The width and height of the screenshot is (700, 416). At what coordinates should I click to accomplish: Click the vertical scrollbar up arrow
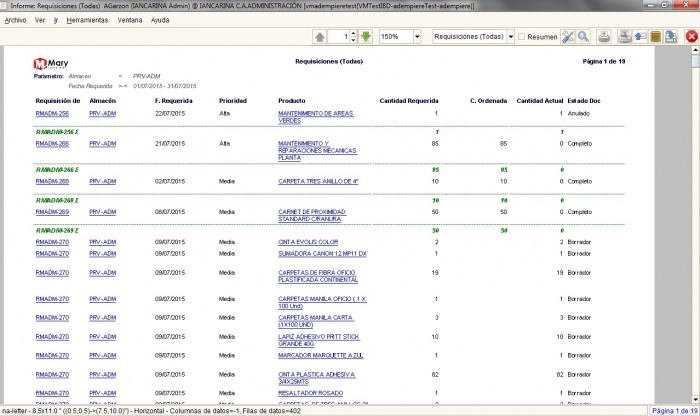(x=696, y=50)
